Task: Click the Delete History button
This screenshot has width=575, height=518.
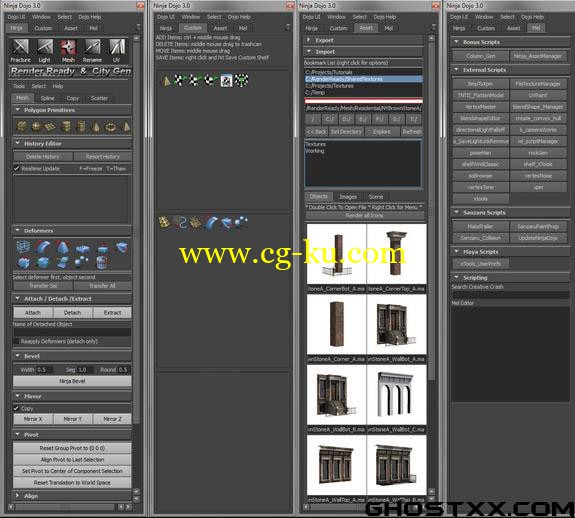Action: coord(43,157)
